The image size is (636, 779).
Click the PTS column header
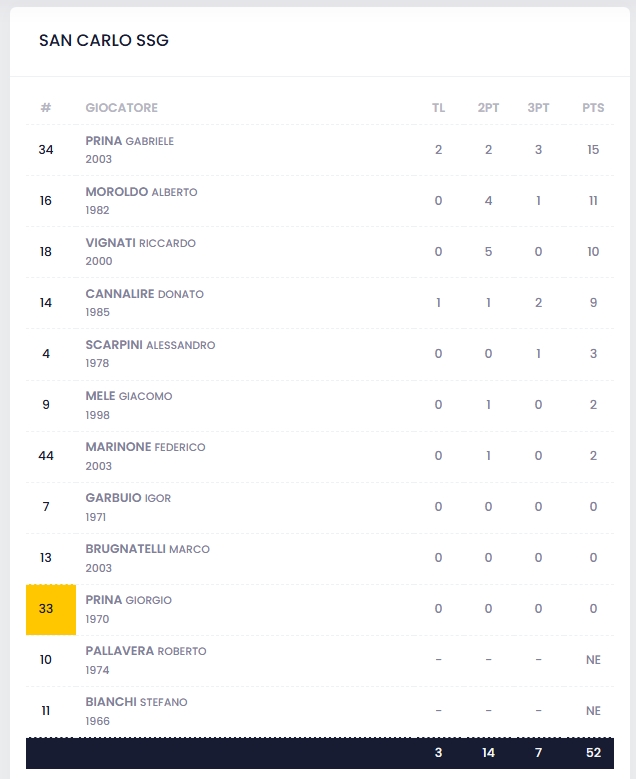pyautogui.click(x=593, y=108)
